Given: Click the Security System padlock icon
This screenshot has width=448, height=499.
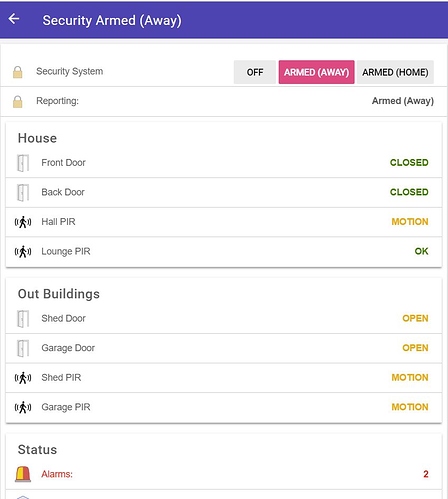Looking at the screenshot, I should point(18,72).
